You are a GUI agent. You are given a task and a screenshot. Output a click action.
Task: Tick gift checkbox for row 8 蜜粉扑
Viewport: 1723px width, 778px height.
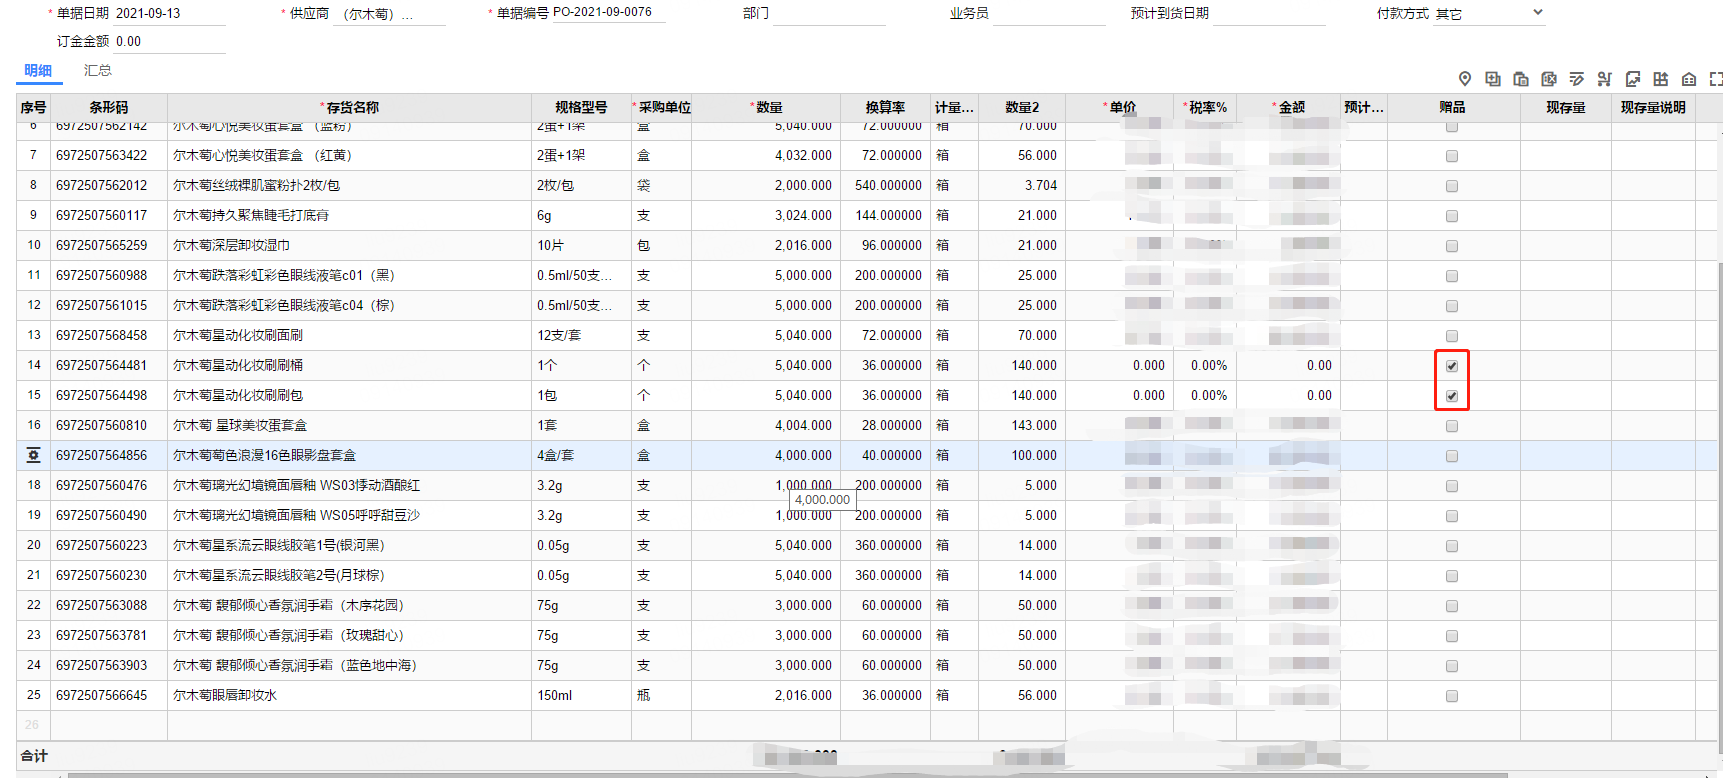[1452, 186]
